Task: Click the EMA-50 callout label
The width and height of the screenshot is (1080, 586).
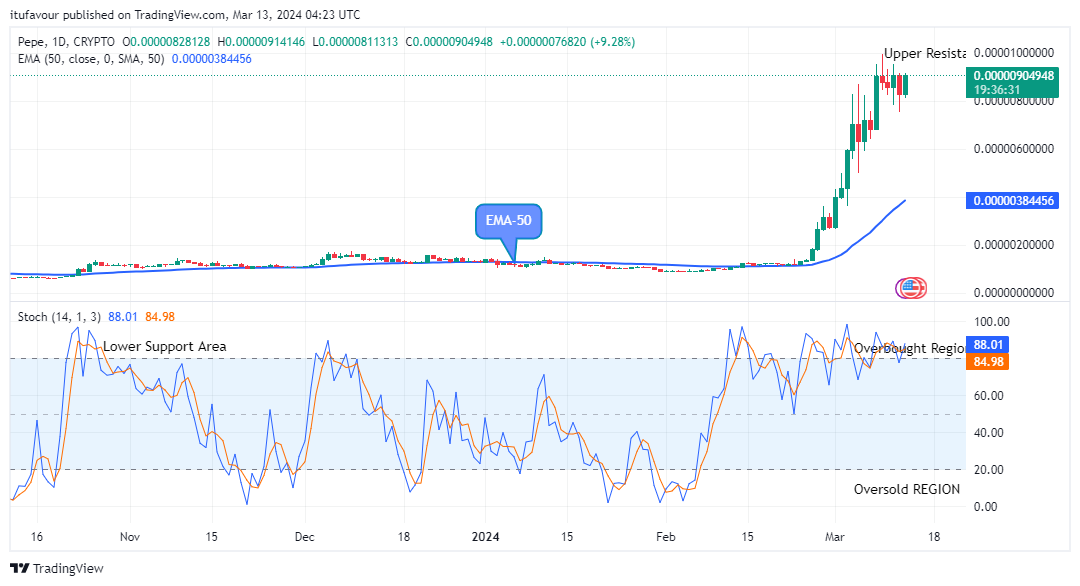Action: tap(508, 221)
